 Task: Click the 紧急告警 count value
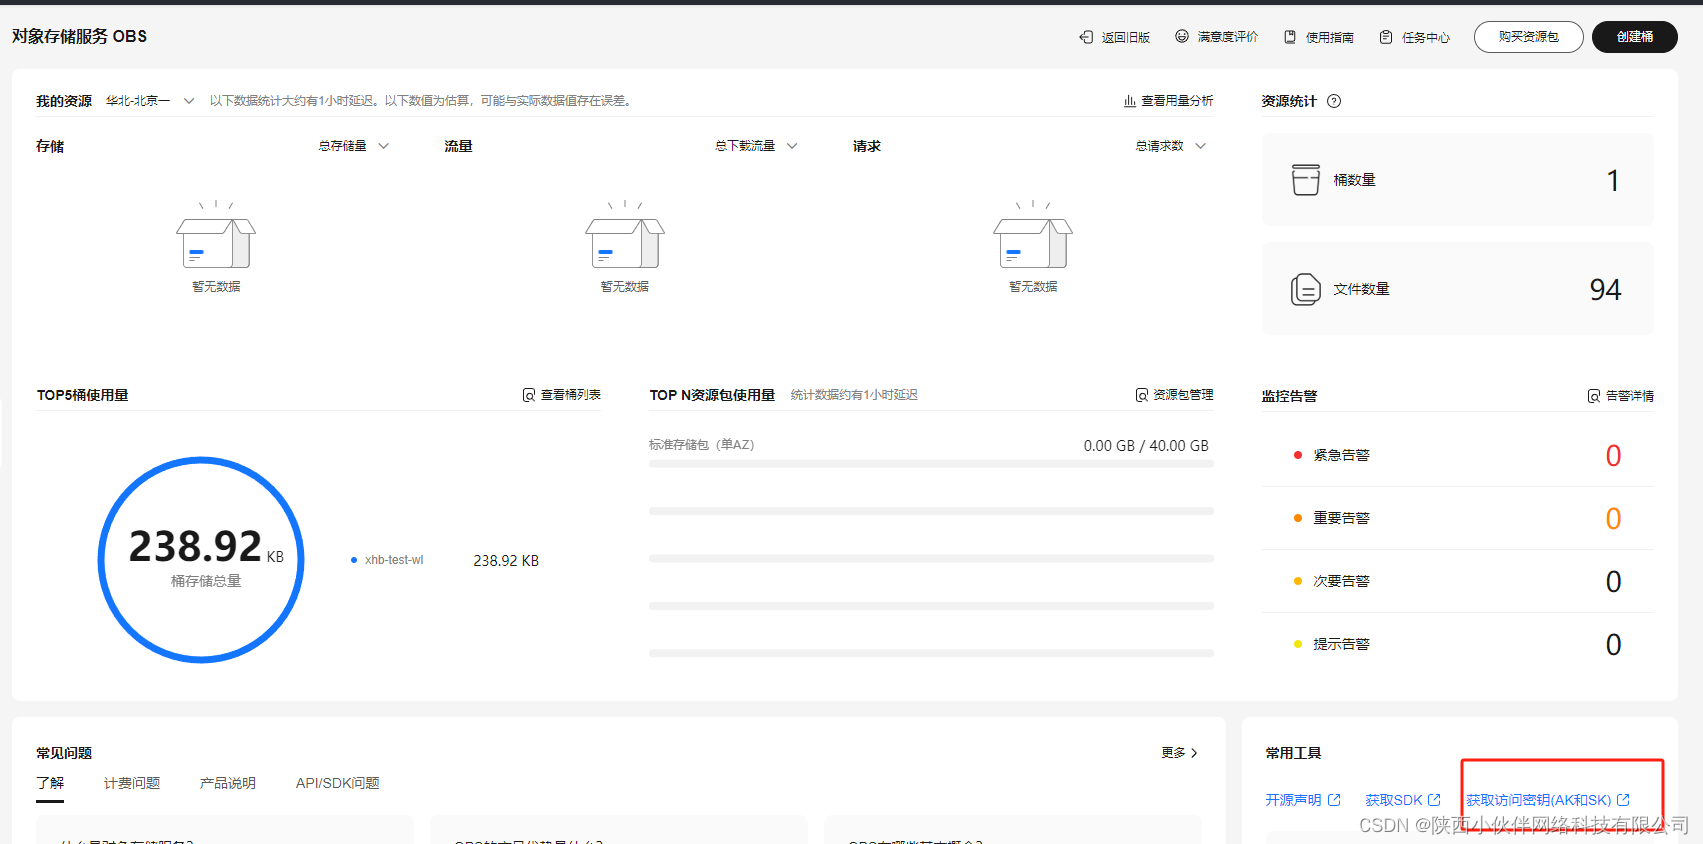point(1613,456)
